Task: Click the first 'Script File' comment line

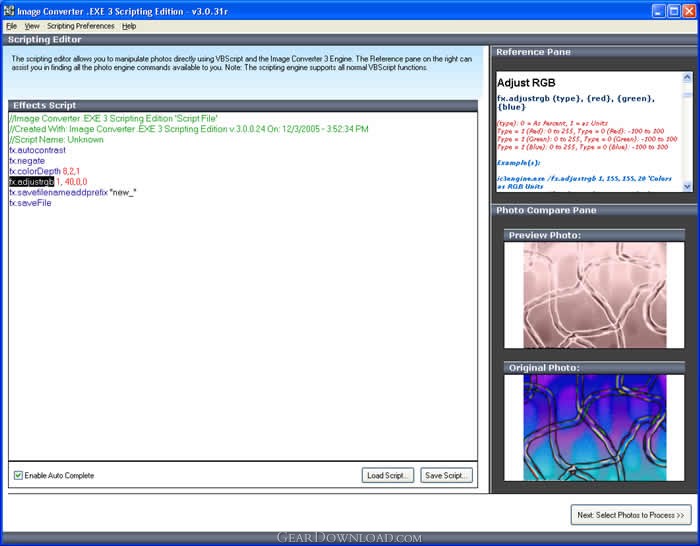Action: tap(113, 118)
